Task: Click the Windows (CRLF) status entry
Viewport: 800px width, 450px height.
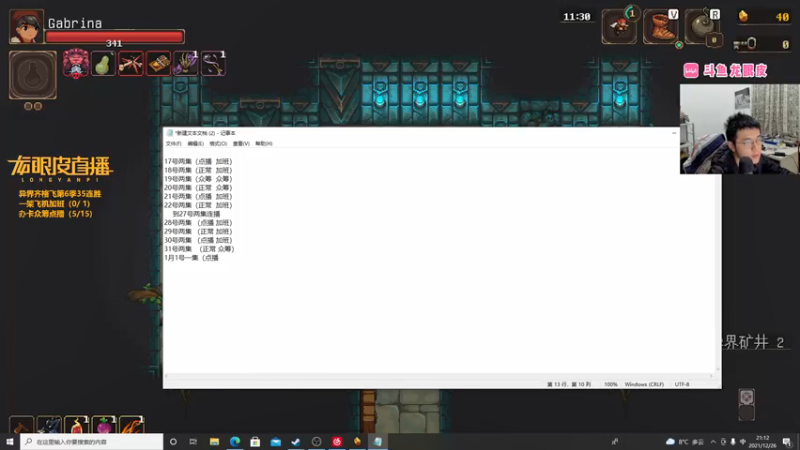Action: point(644,384)
